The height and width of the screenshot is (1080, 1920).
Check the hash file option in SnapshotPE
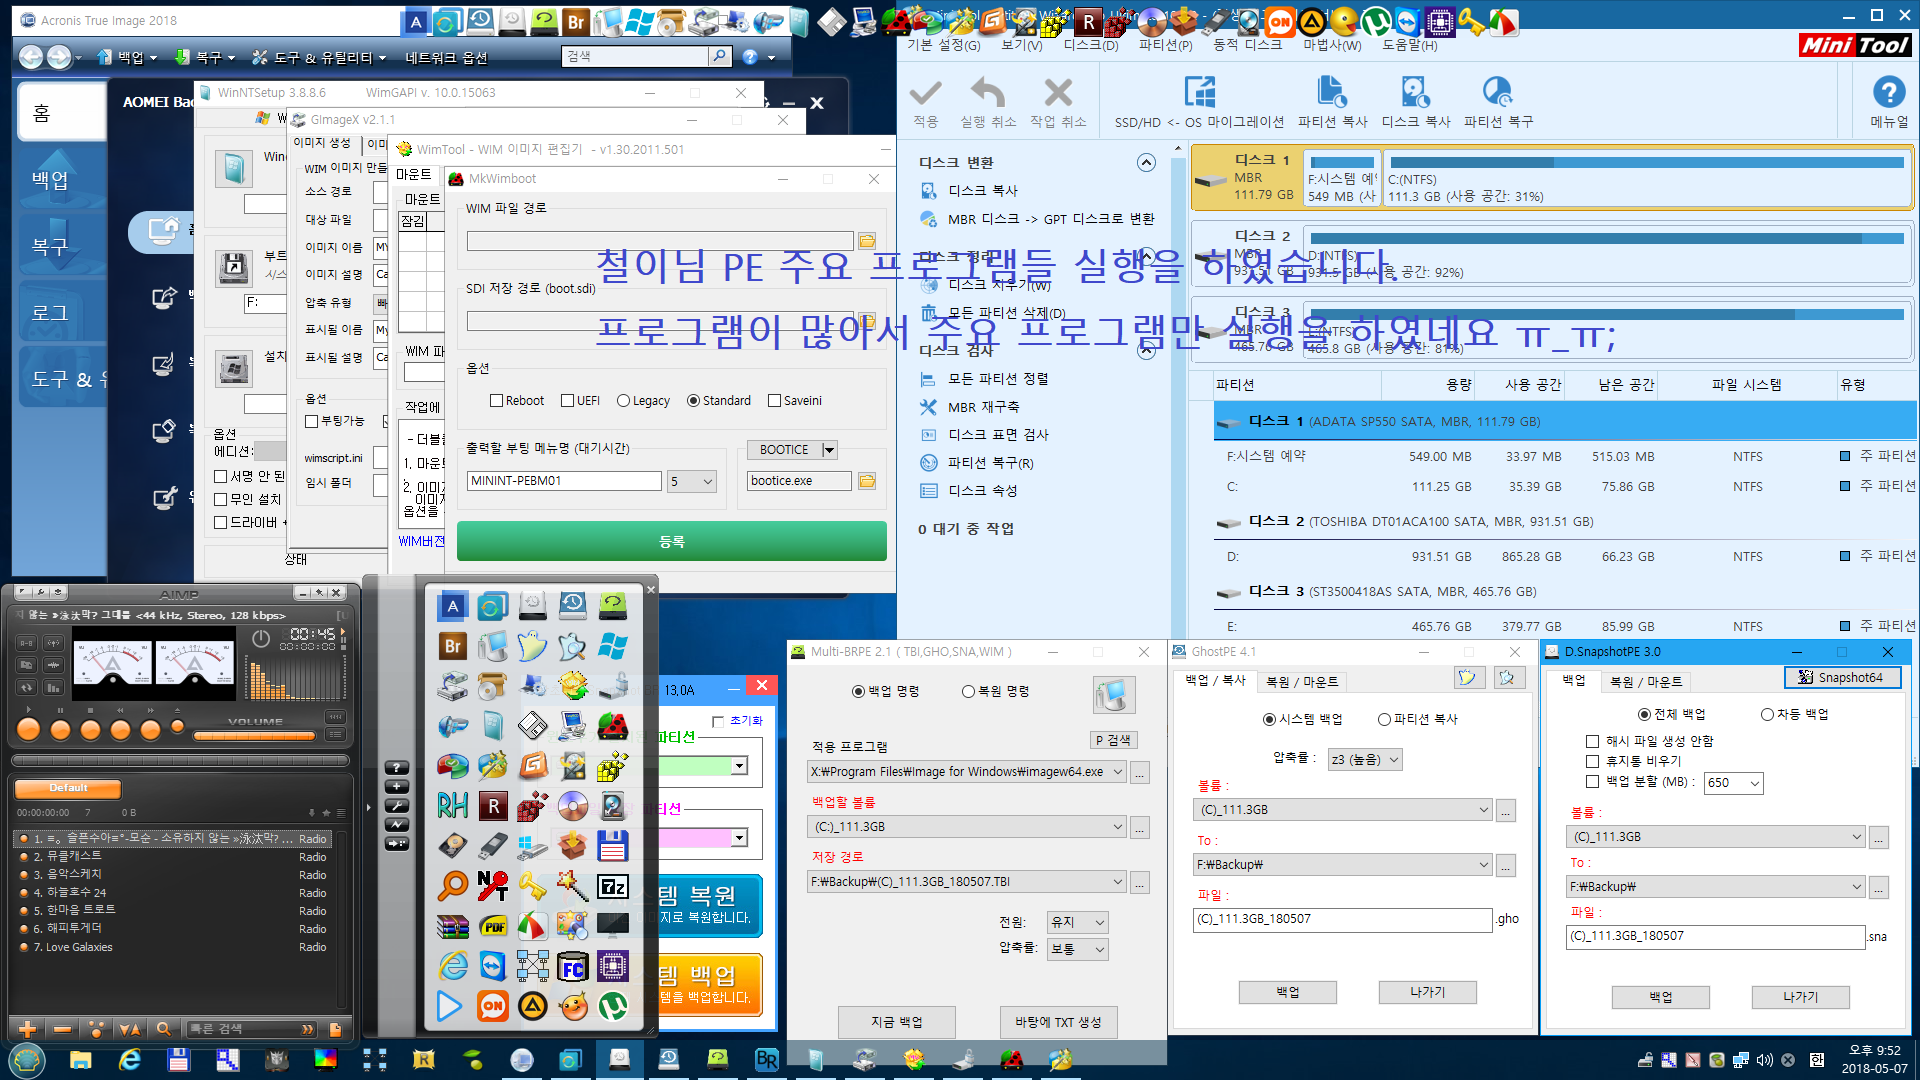(x=1650, y=741)
